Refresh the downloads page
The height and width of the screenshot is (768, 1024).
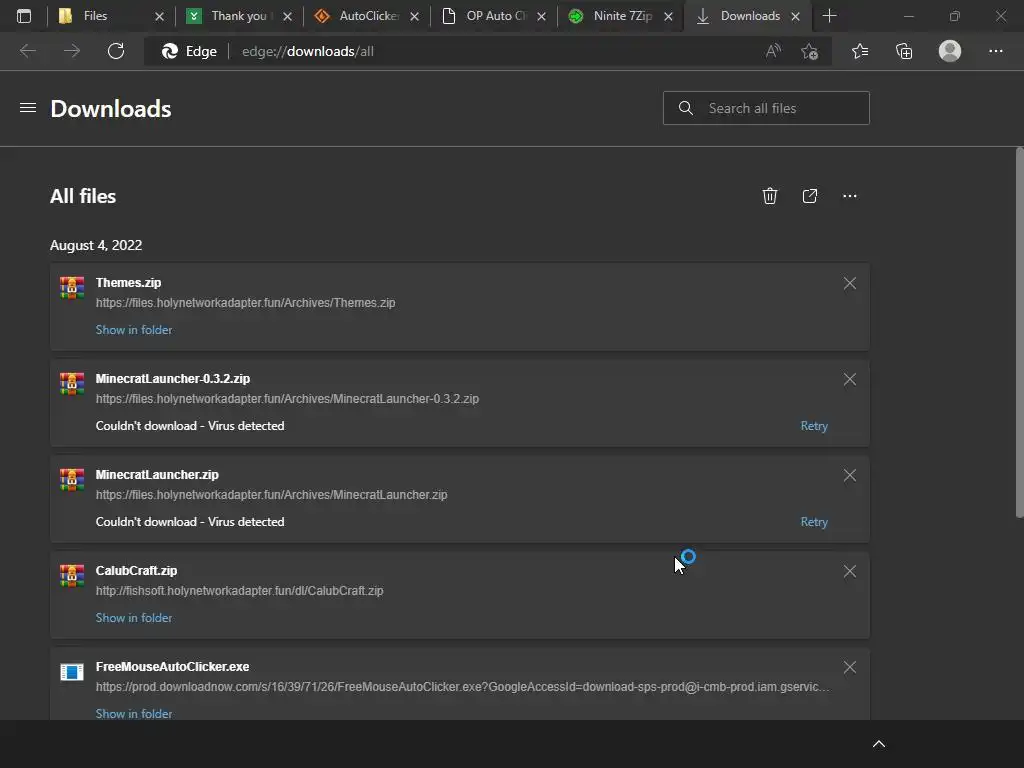click(116, 51)
